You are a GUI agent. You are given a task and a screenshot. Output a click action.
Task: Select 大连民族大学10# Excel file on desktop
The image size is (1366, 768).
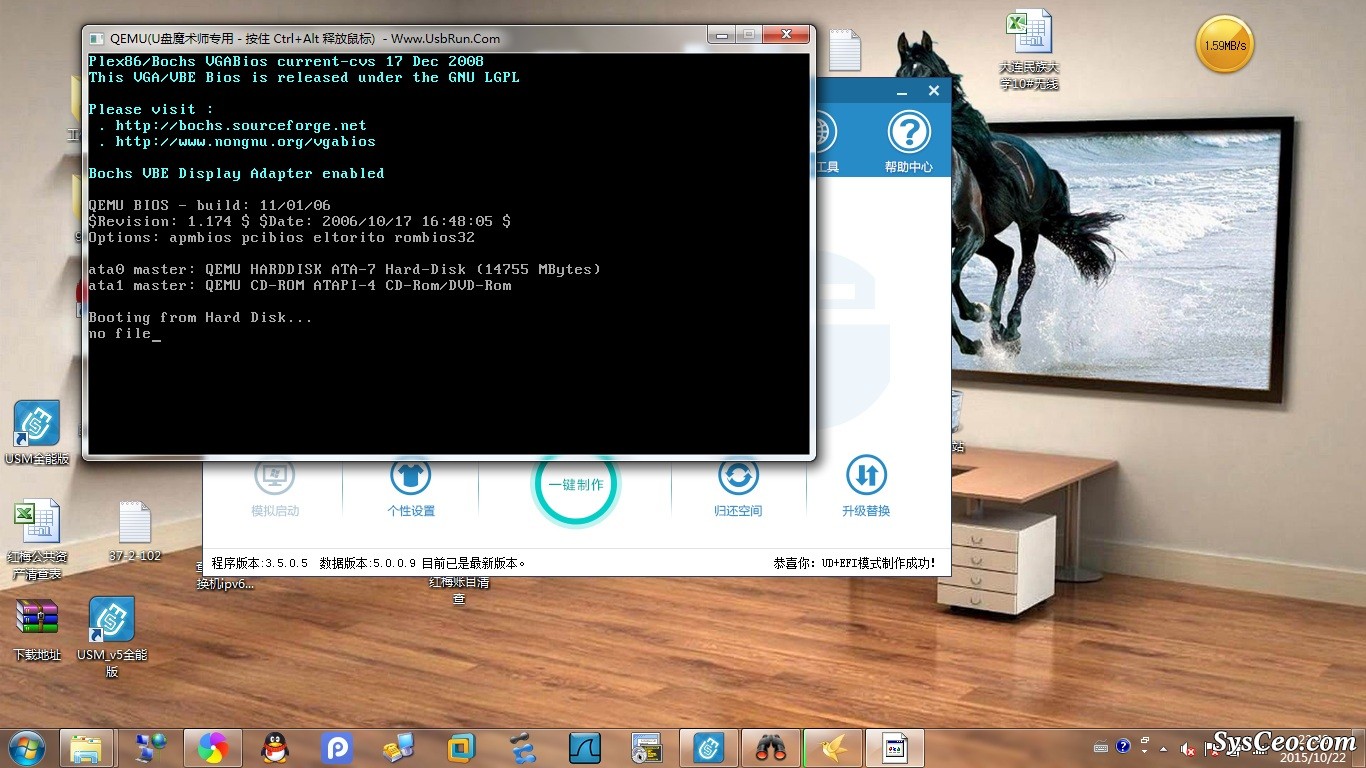[1029, 49]
